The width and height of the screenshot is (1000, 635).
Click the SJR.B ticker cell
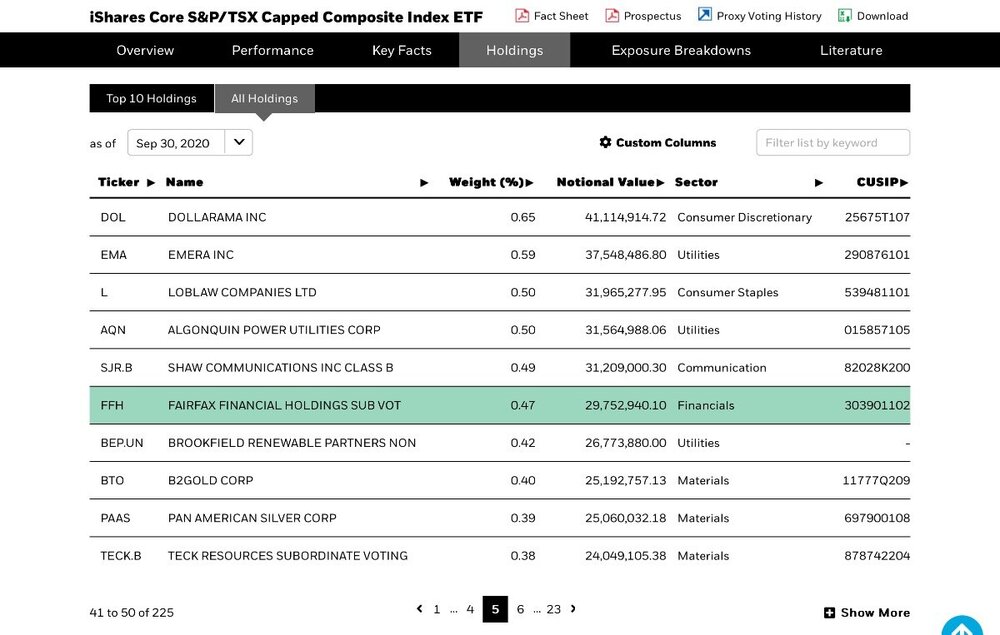[x=117, y=368]
